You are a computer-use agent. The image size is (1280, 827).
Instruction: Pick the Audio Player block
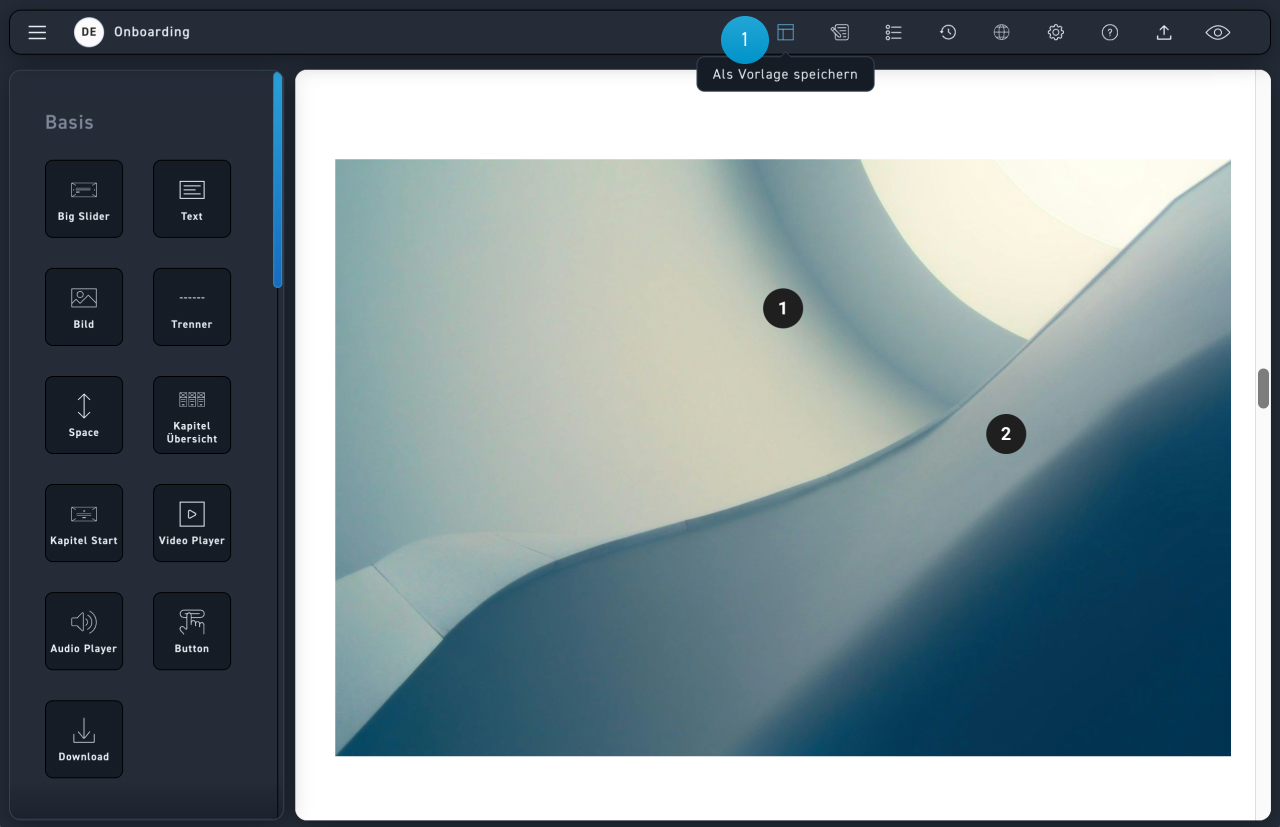click(x=84, y=631)
